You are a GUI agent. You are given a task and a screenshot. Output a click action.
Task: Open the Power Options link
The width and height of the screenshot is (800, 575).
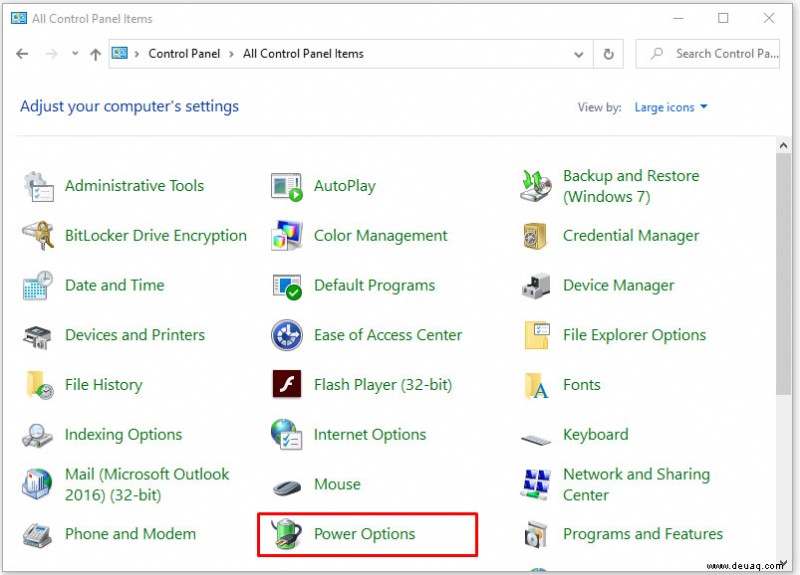point(364,534)
